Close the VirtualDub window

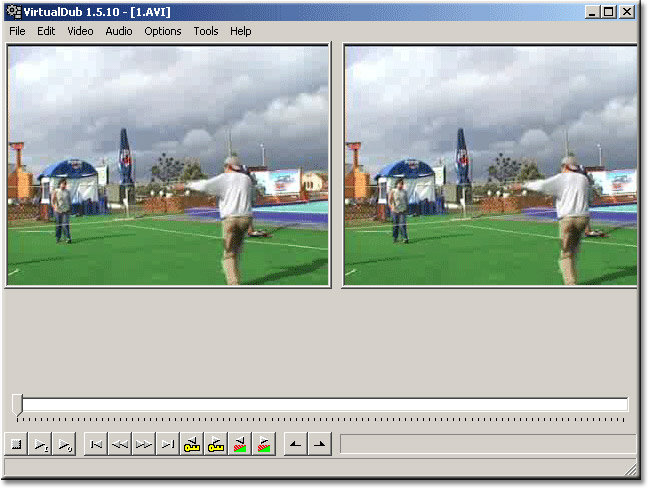[x=627, y=12]
